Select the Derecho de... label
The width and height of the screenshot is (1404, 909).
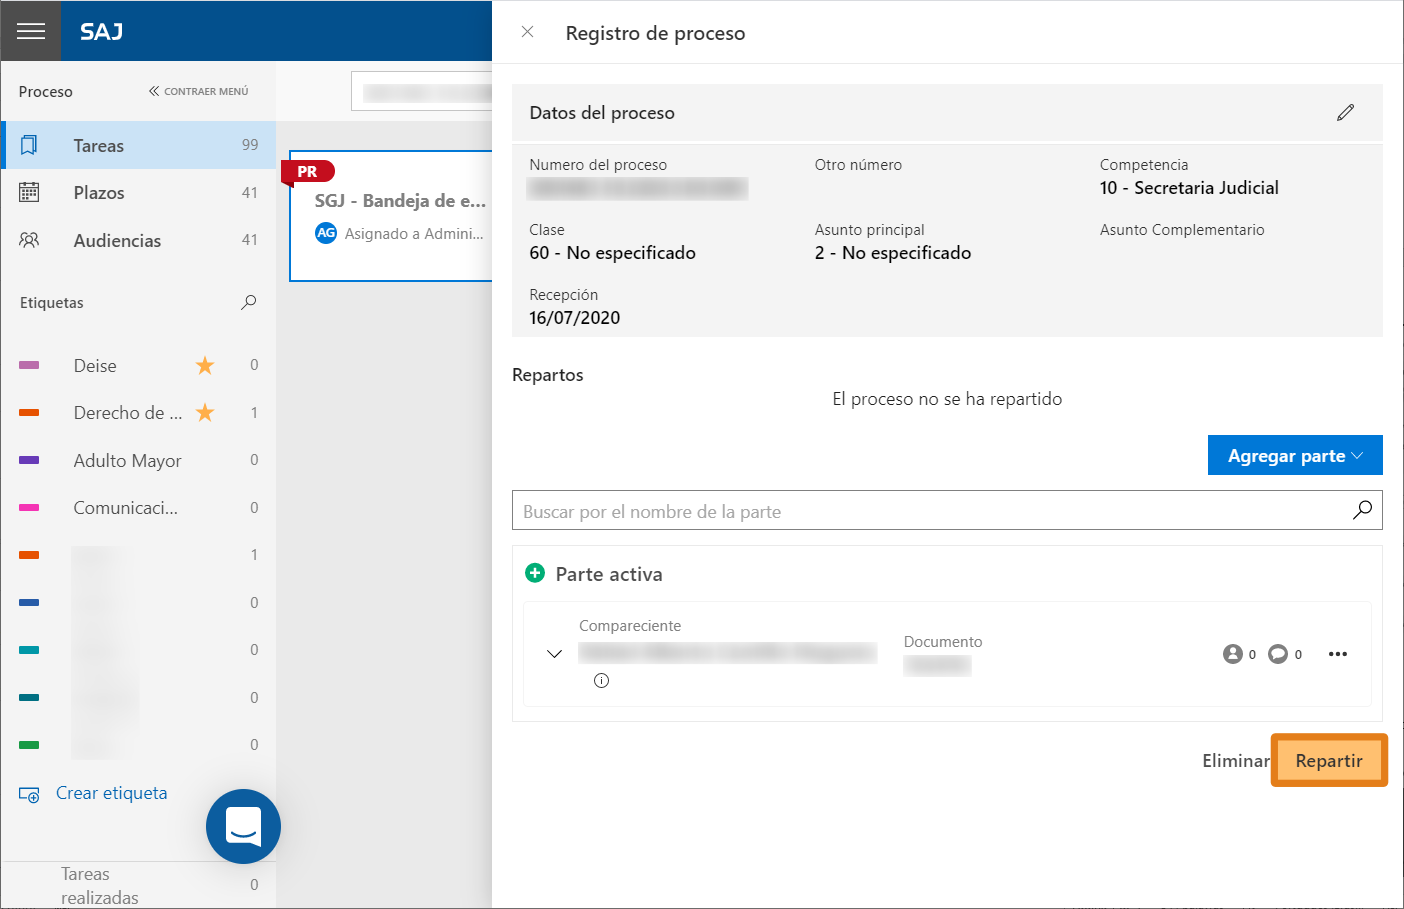128,412
